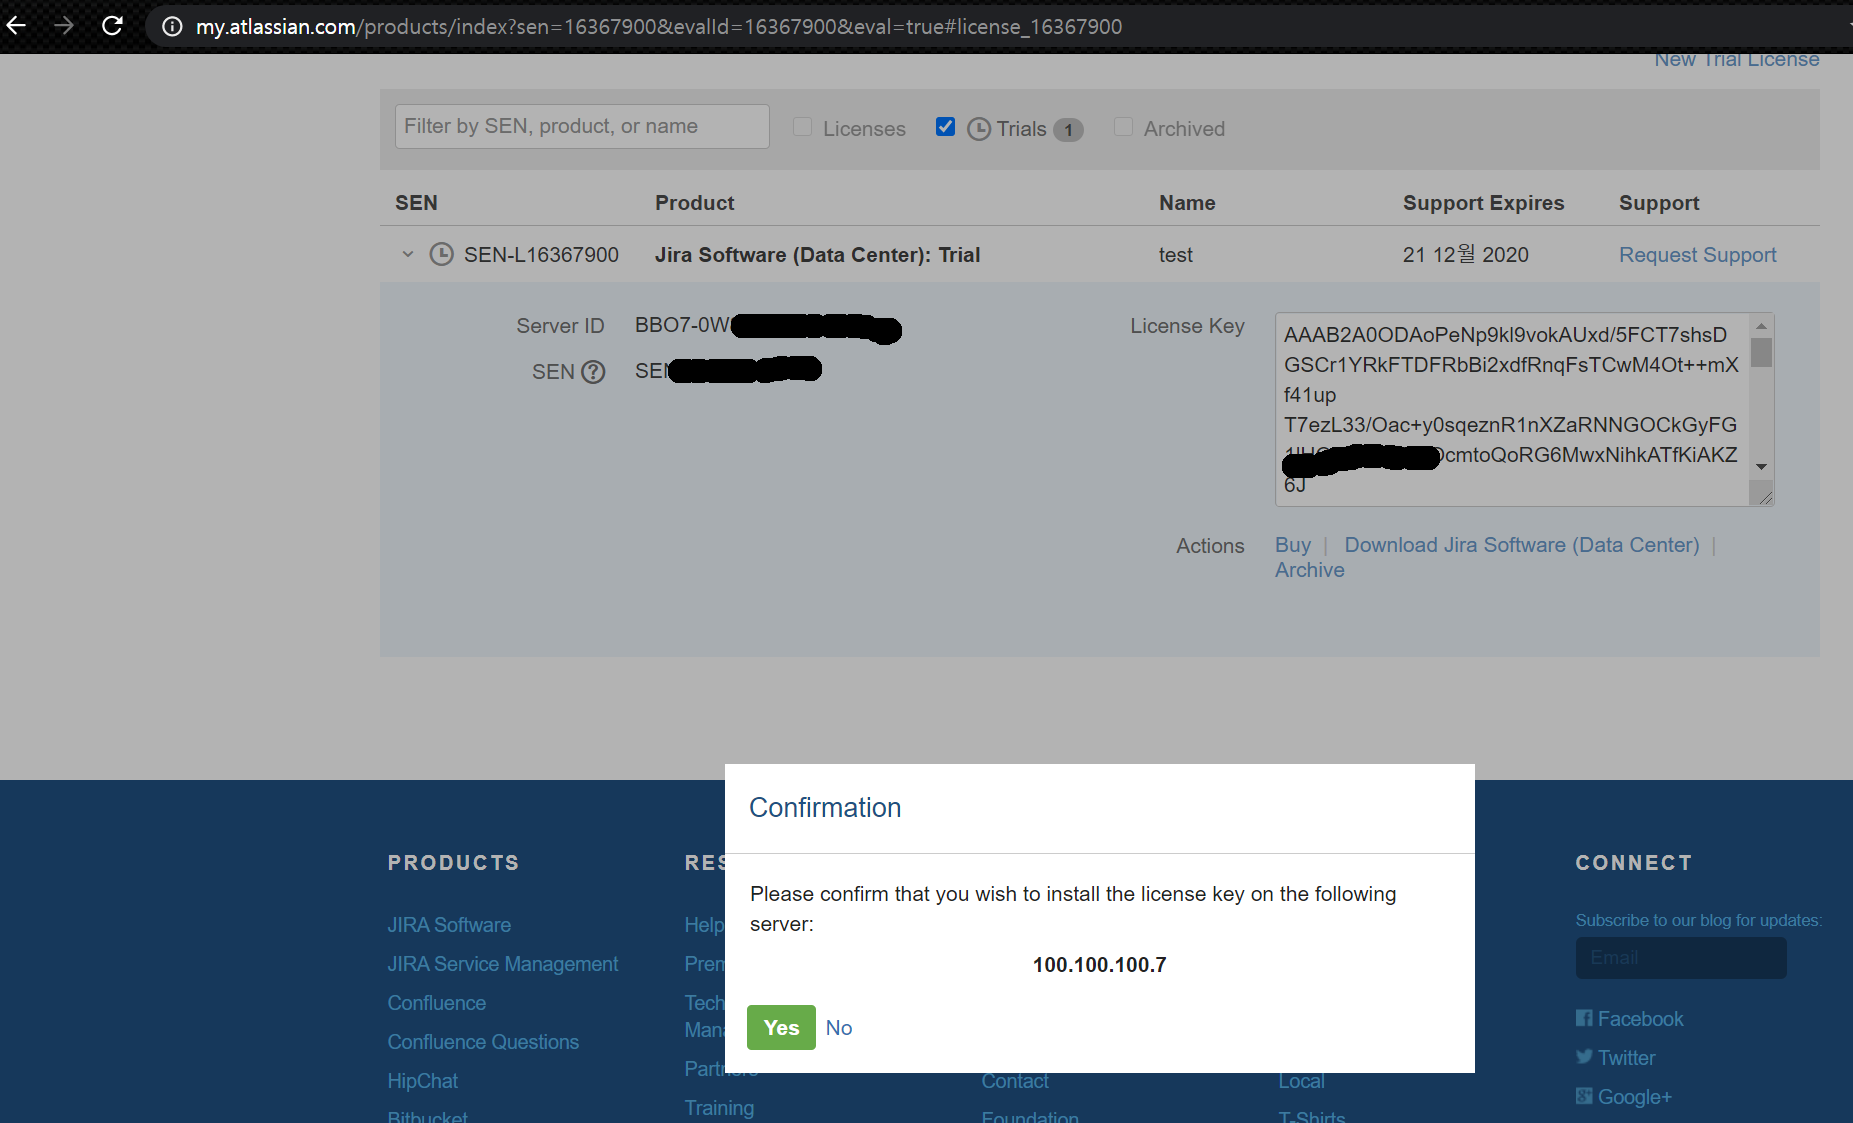The width and height of the screenshot is (1853, 1123).
Task: Go forward with the browser forward arrow
Action: (x=64, y=25)
